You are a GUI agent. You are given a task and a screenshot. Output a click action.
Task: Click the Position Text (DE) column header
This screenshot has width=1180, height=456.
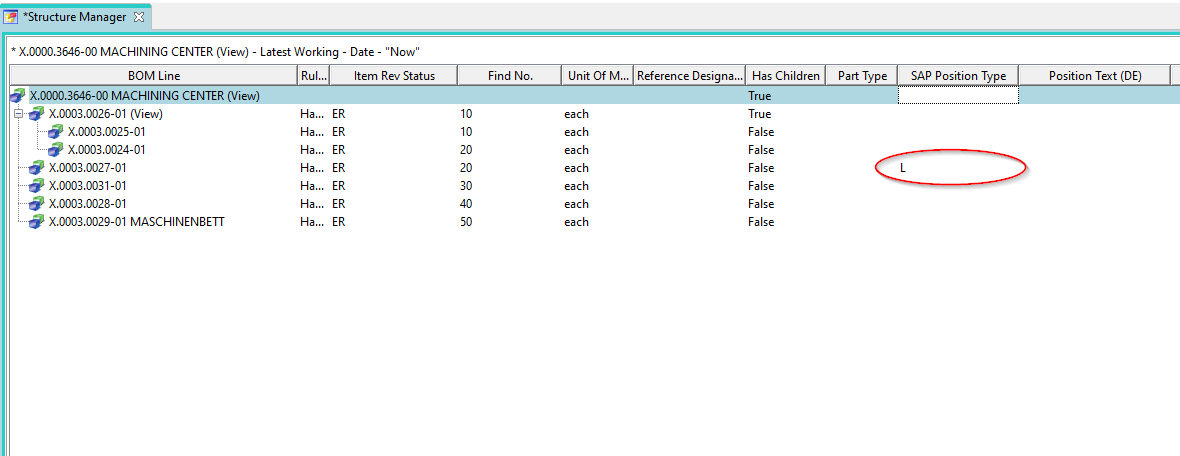[x=1094, y=76]
